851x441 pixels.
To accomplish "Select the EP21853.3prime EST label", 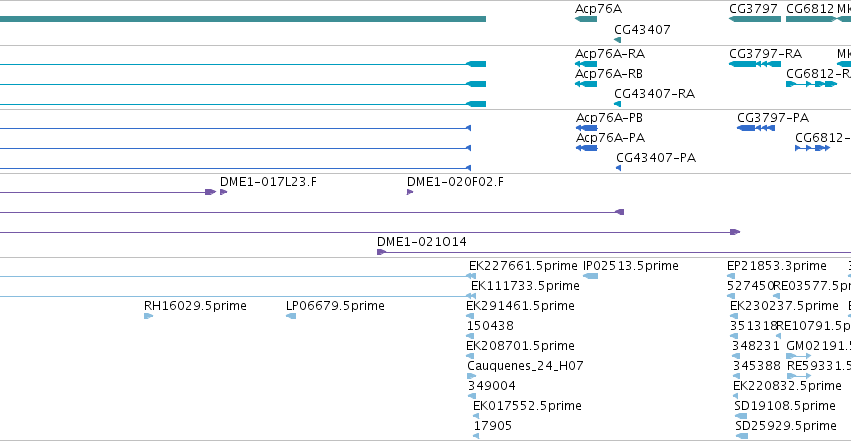I will pyautogui.click(x=777, y=266).
